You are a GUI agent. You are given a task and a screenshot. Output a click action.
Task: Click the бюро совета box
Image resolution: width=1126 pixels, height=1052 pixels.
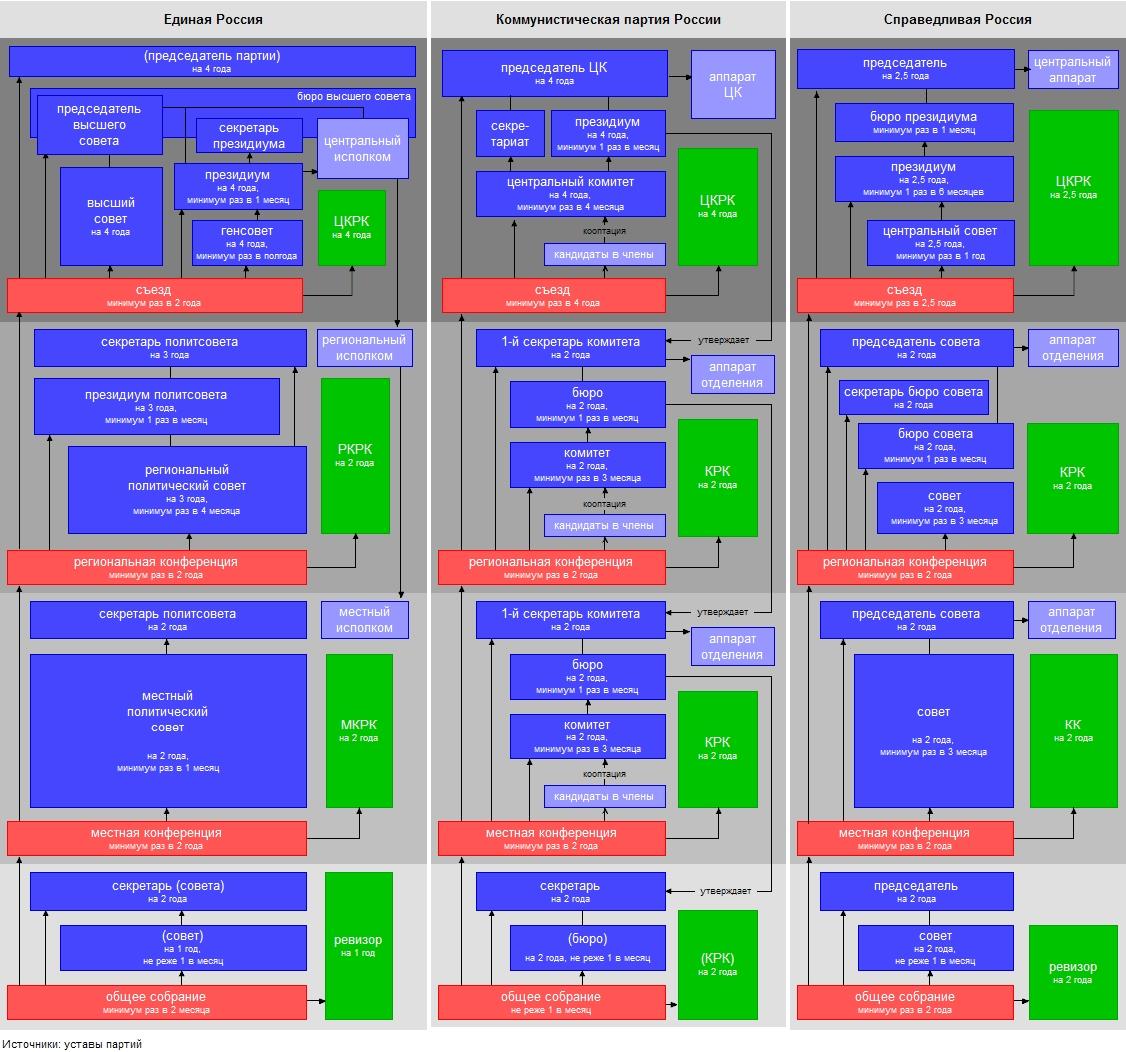[935, 446]
